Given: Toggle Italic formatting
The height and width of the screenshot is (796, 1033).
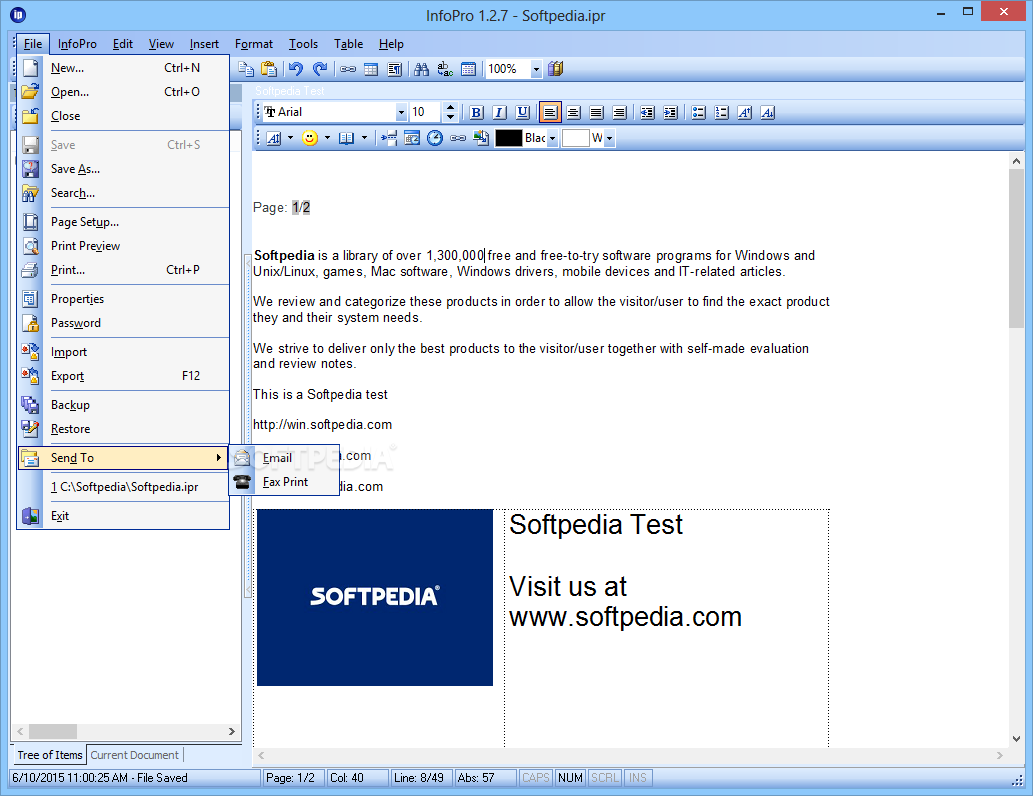Looking at the screenshot, I should click(x=499, y=113).
